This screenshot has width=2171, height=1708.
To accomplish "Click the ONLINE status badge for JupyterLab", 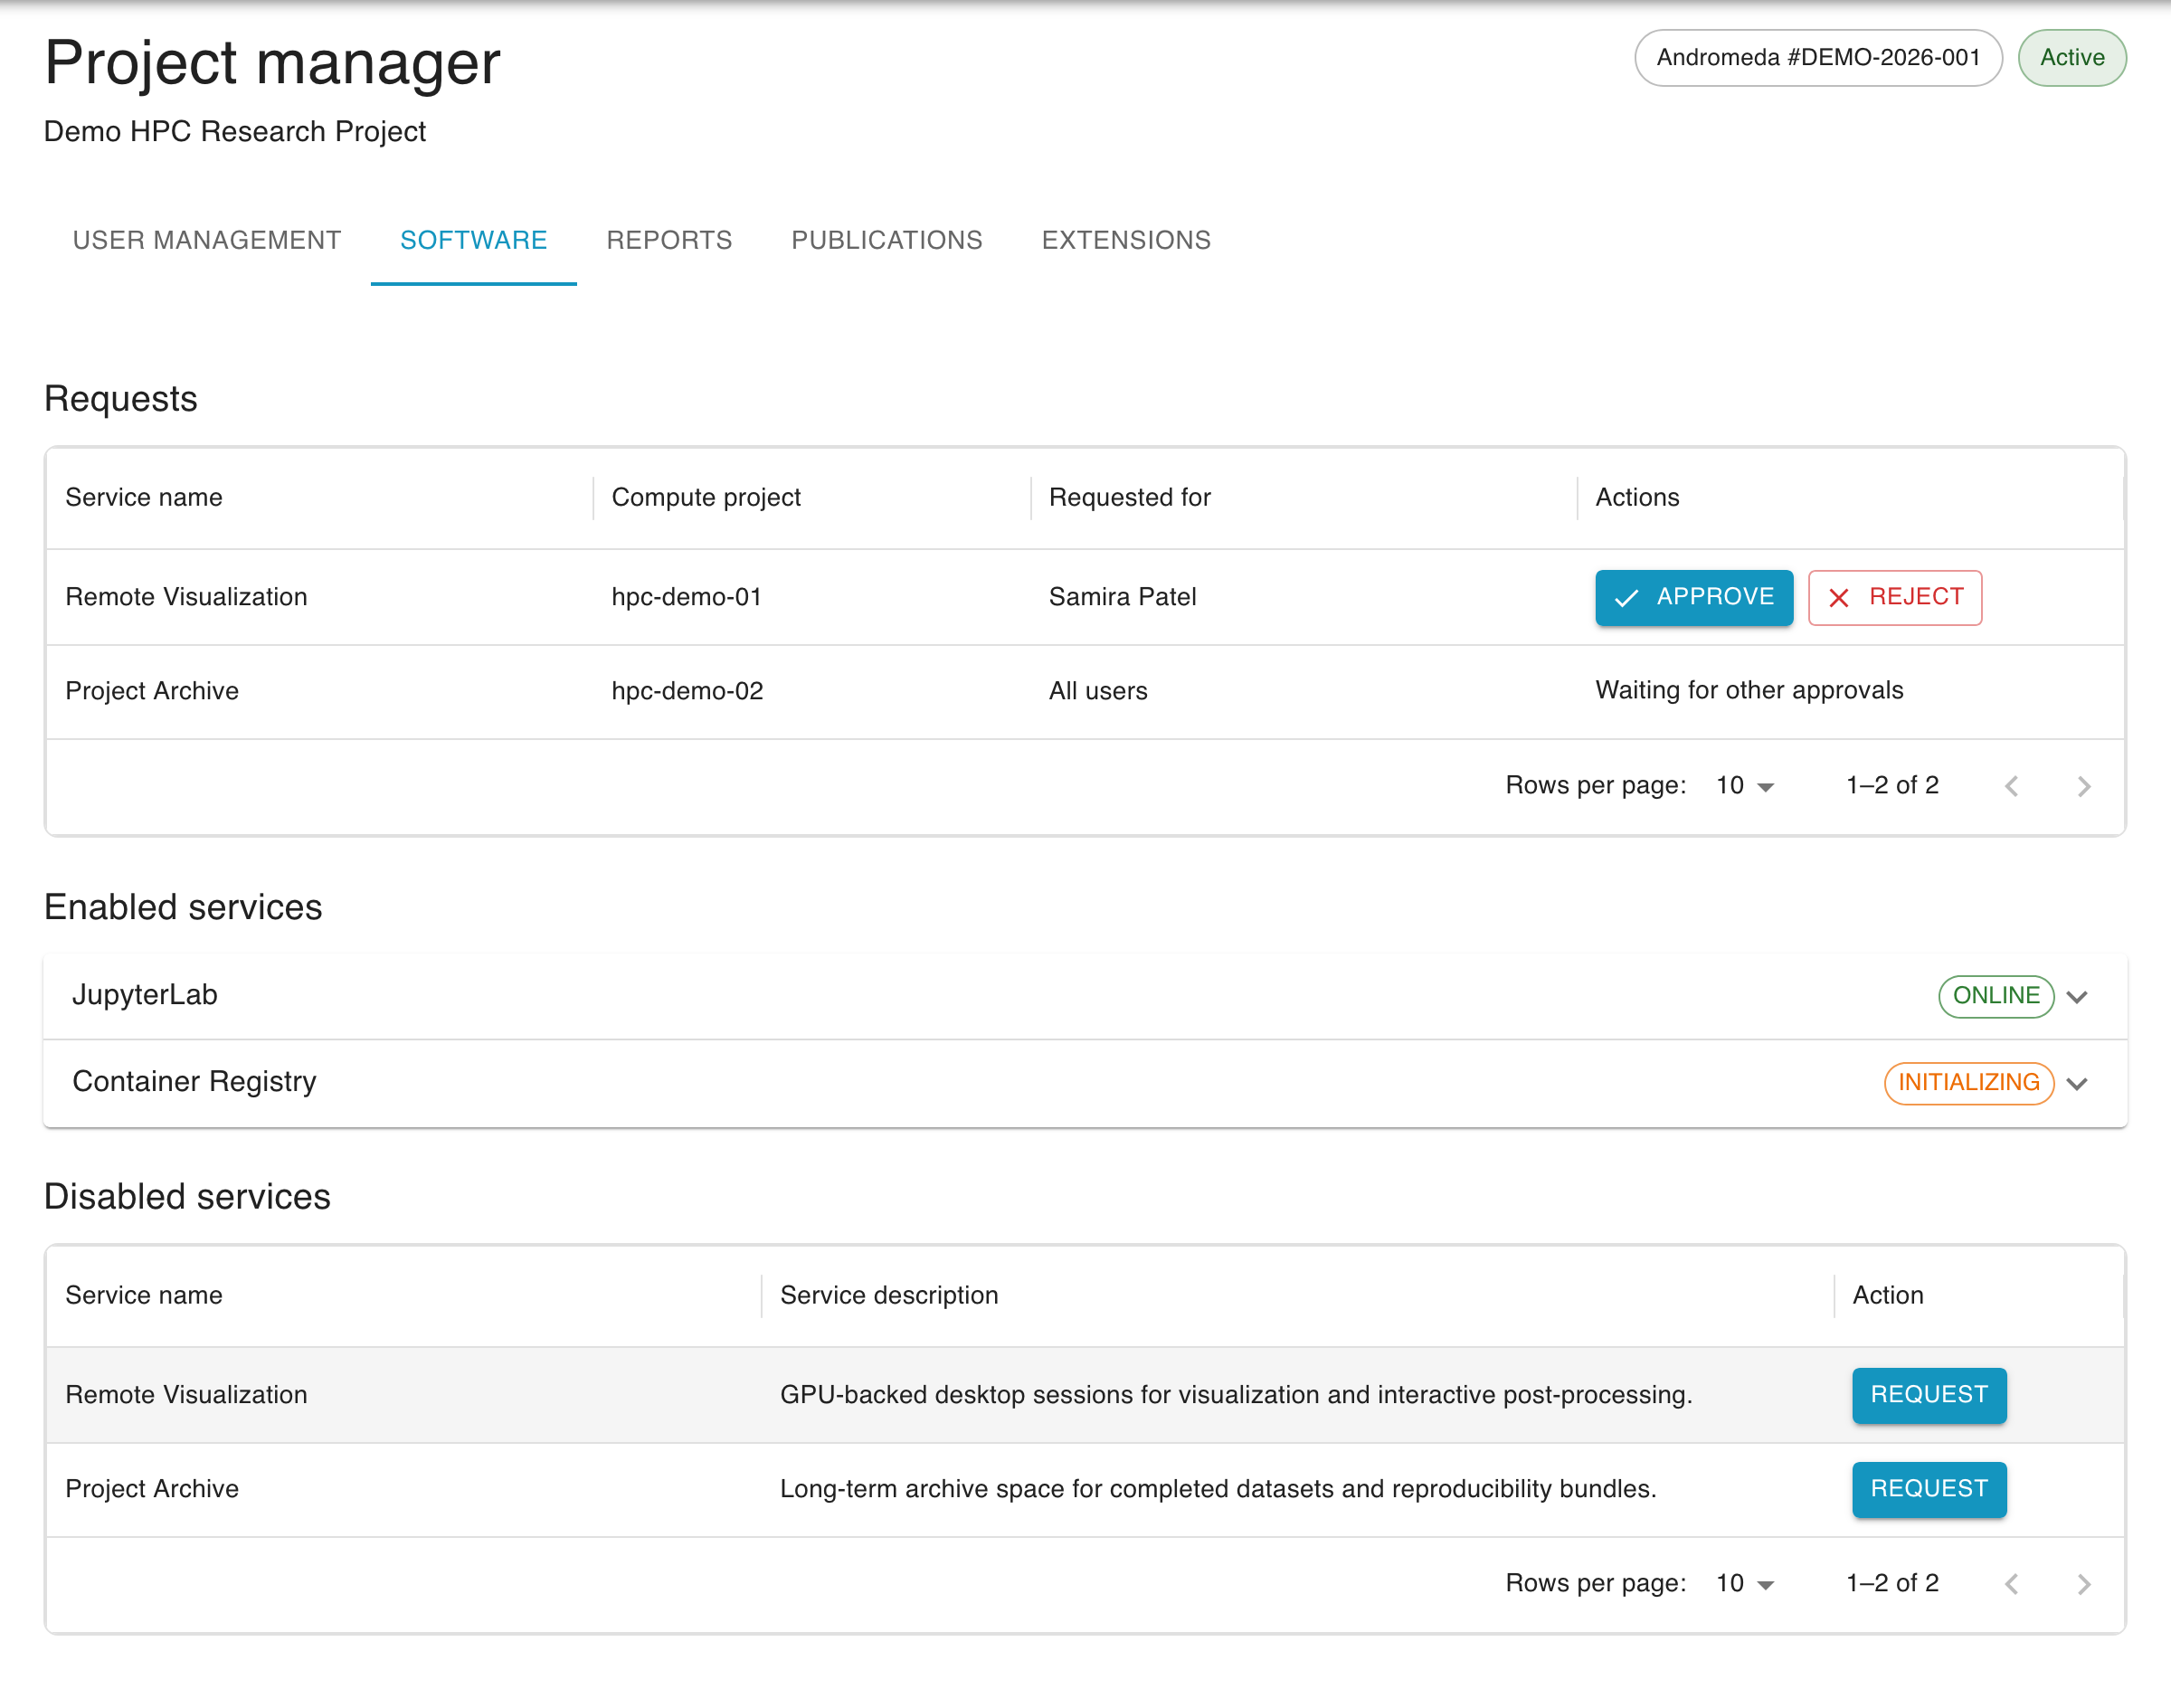I will pyautogui.click(x=1996, y=996).
